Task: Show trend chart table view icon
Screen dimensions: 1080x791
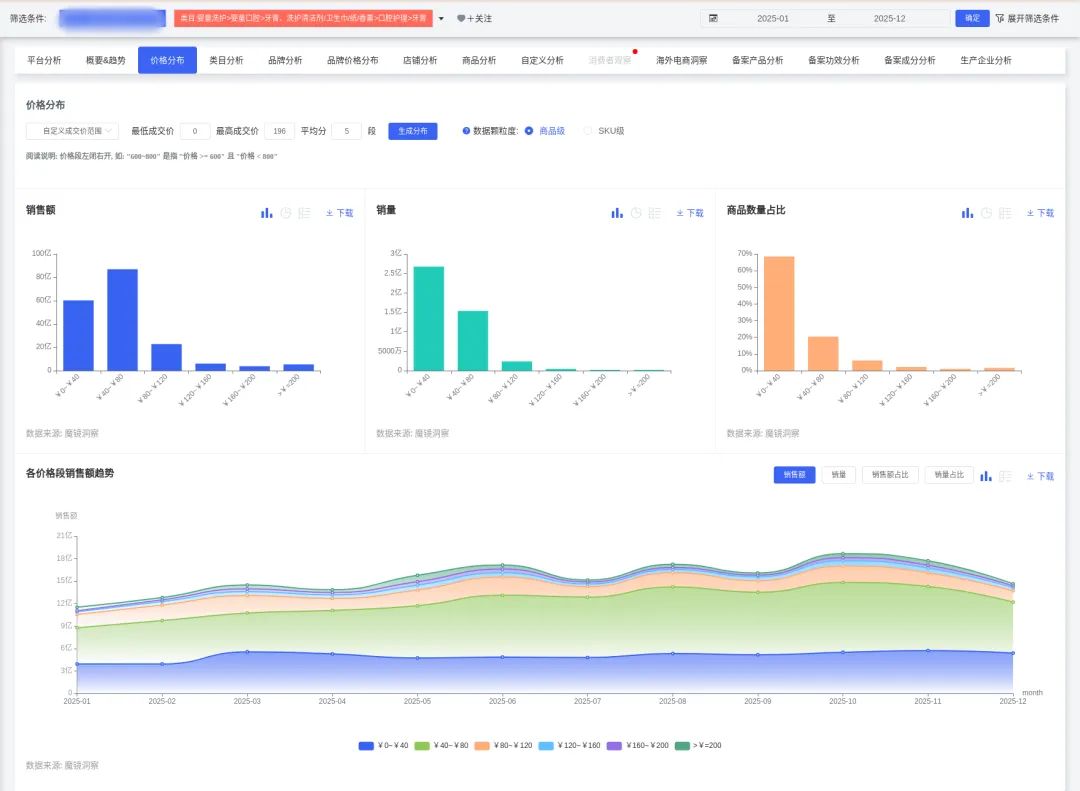Action: 1006,476
